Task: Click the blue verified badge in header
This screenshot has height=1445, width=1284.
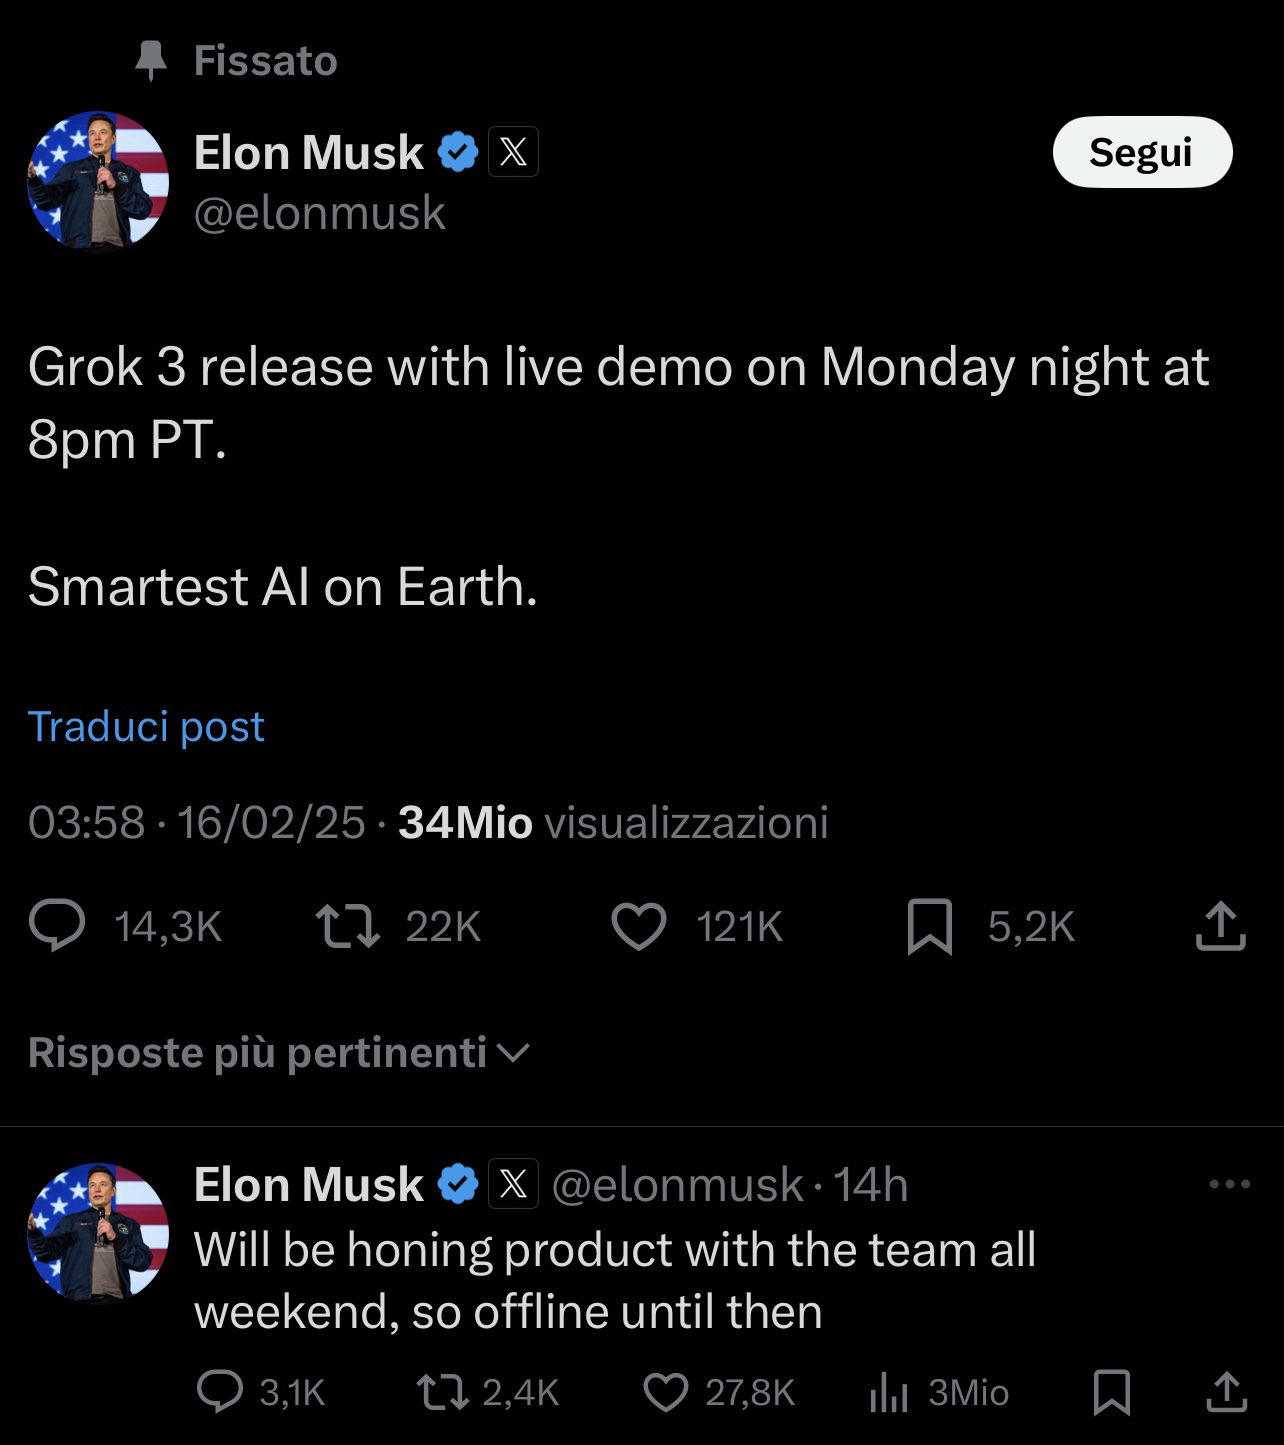Action: 458,153
